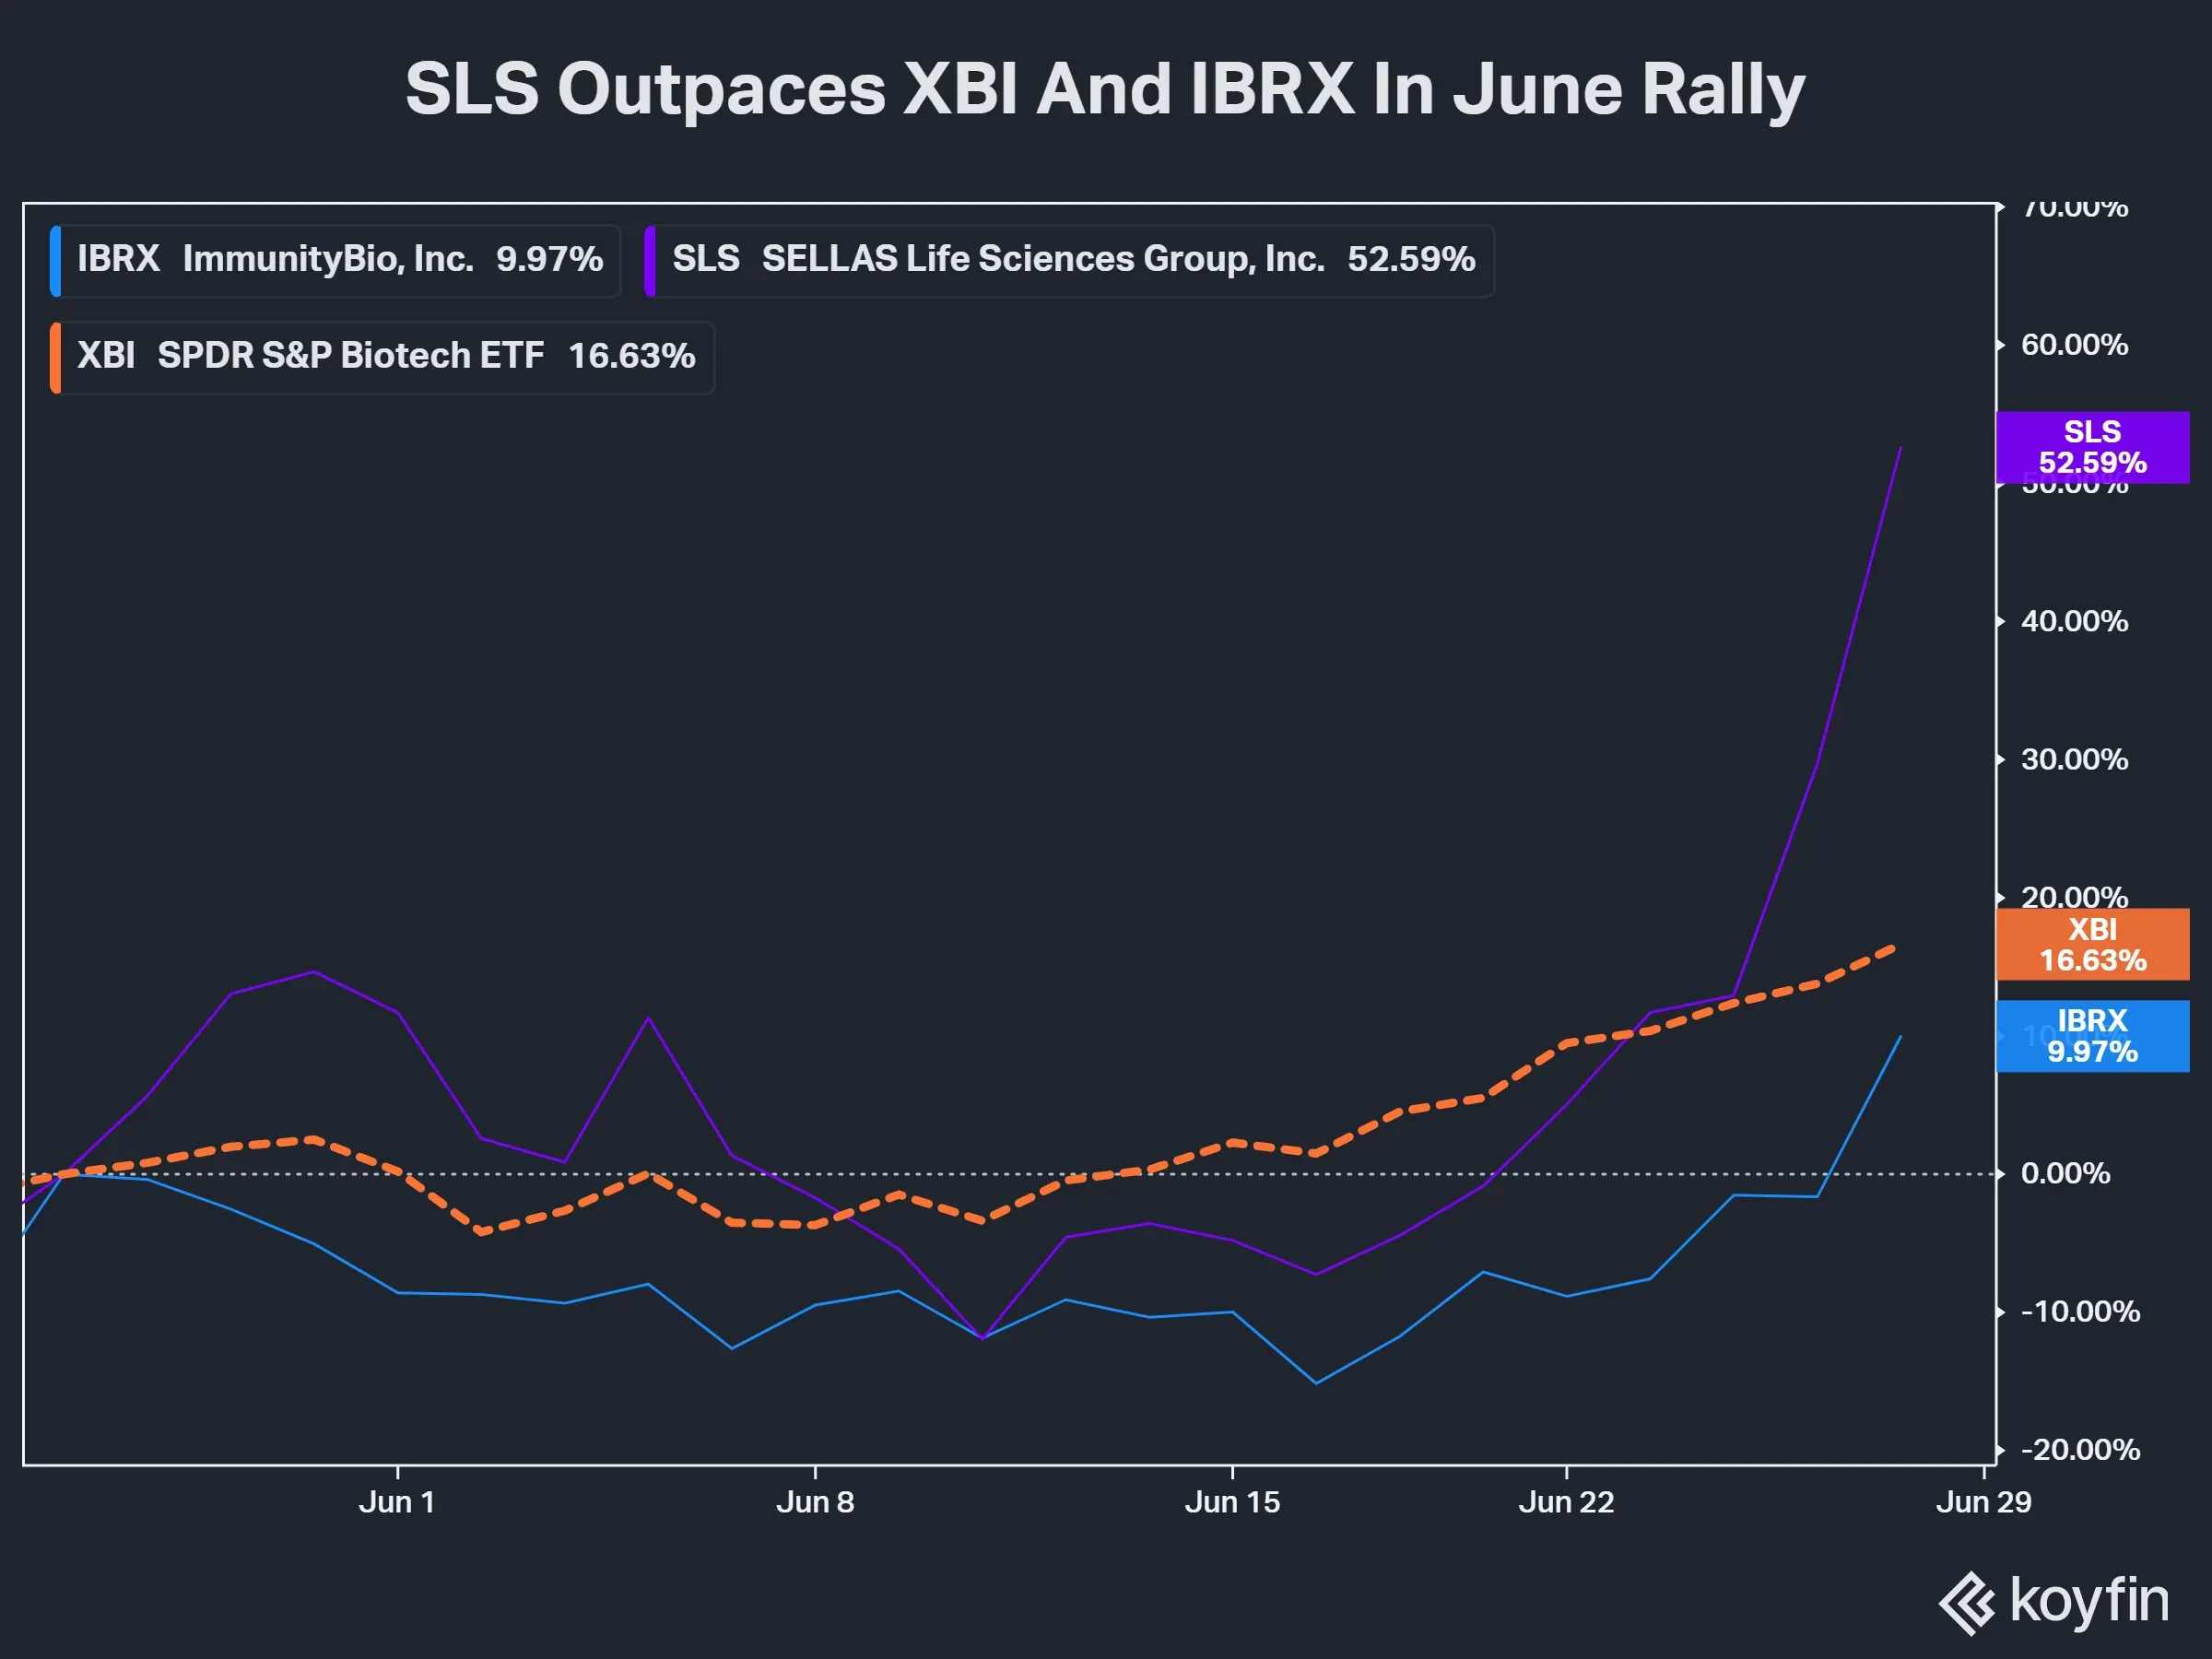Click the koyfin logo icon
Viewport: 2212px width, 1659px height.
coord(1966,1603)
